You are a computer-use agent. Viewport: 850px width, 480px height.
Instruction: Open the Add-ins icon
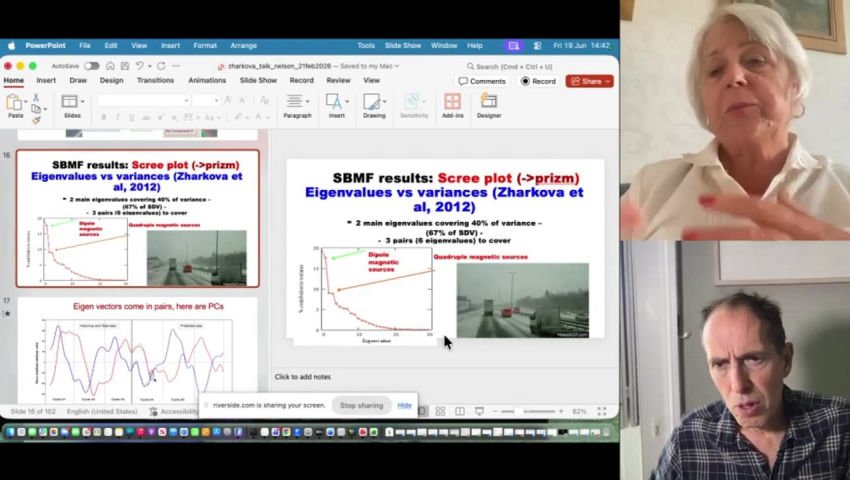tap(452, 101)
